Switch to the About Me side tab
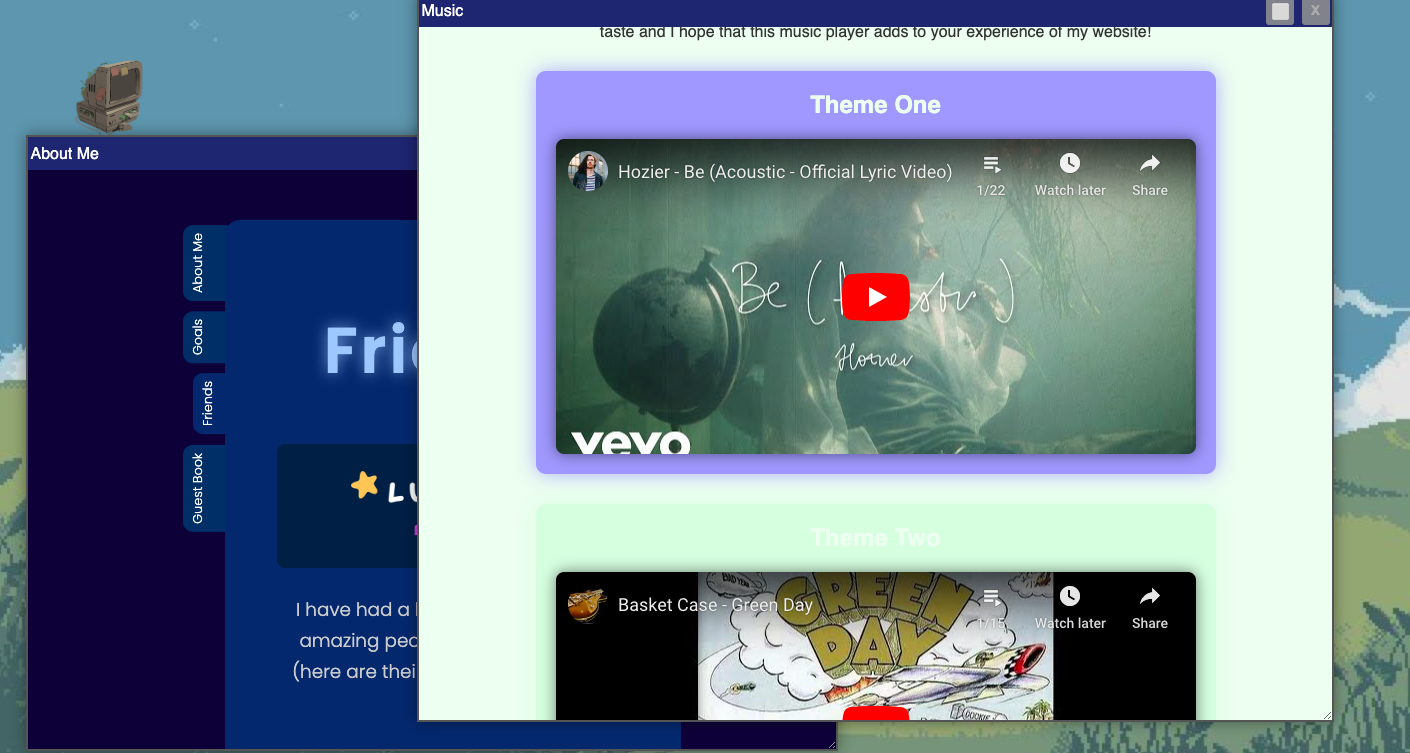Image resolution: width=1410 pixels, height=753 pixels. tap(198, 262)
